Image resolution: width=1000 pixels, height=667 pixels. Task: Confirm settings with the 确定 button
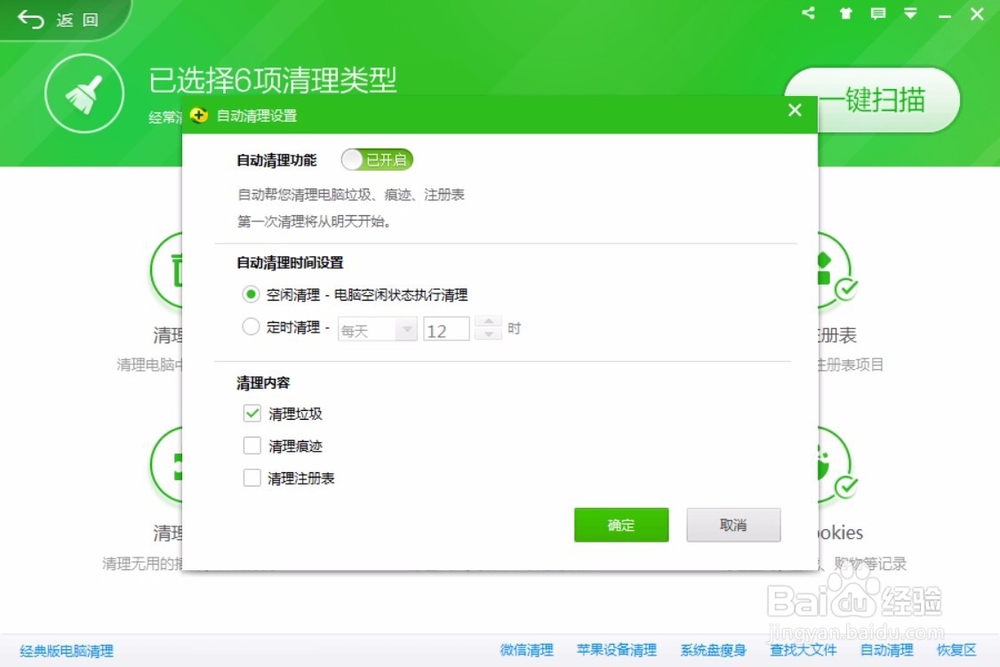tap(621, 525)
